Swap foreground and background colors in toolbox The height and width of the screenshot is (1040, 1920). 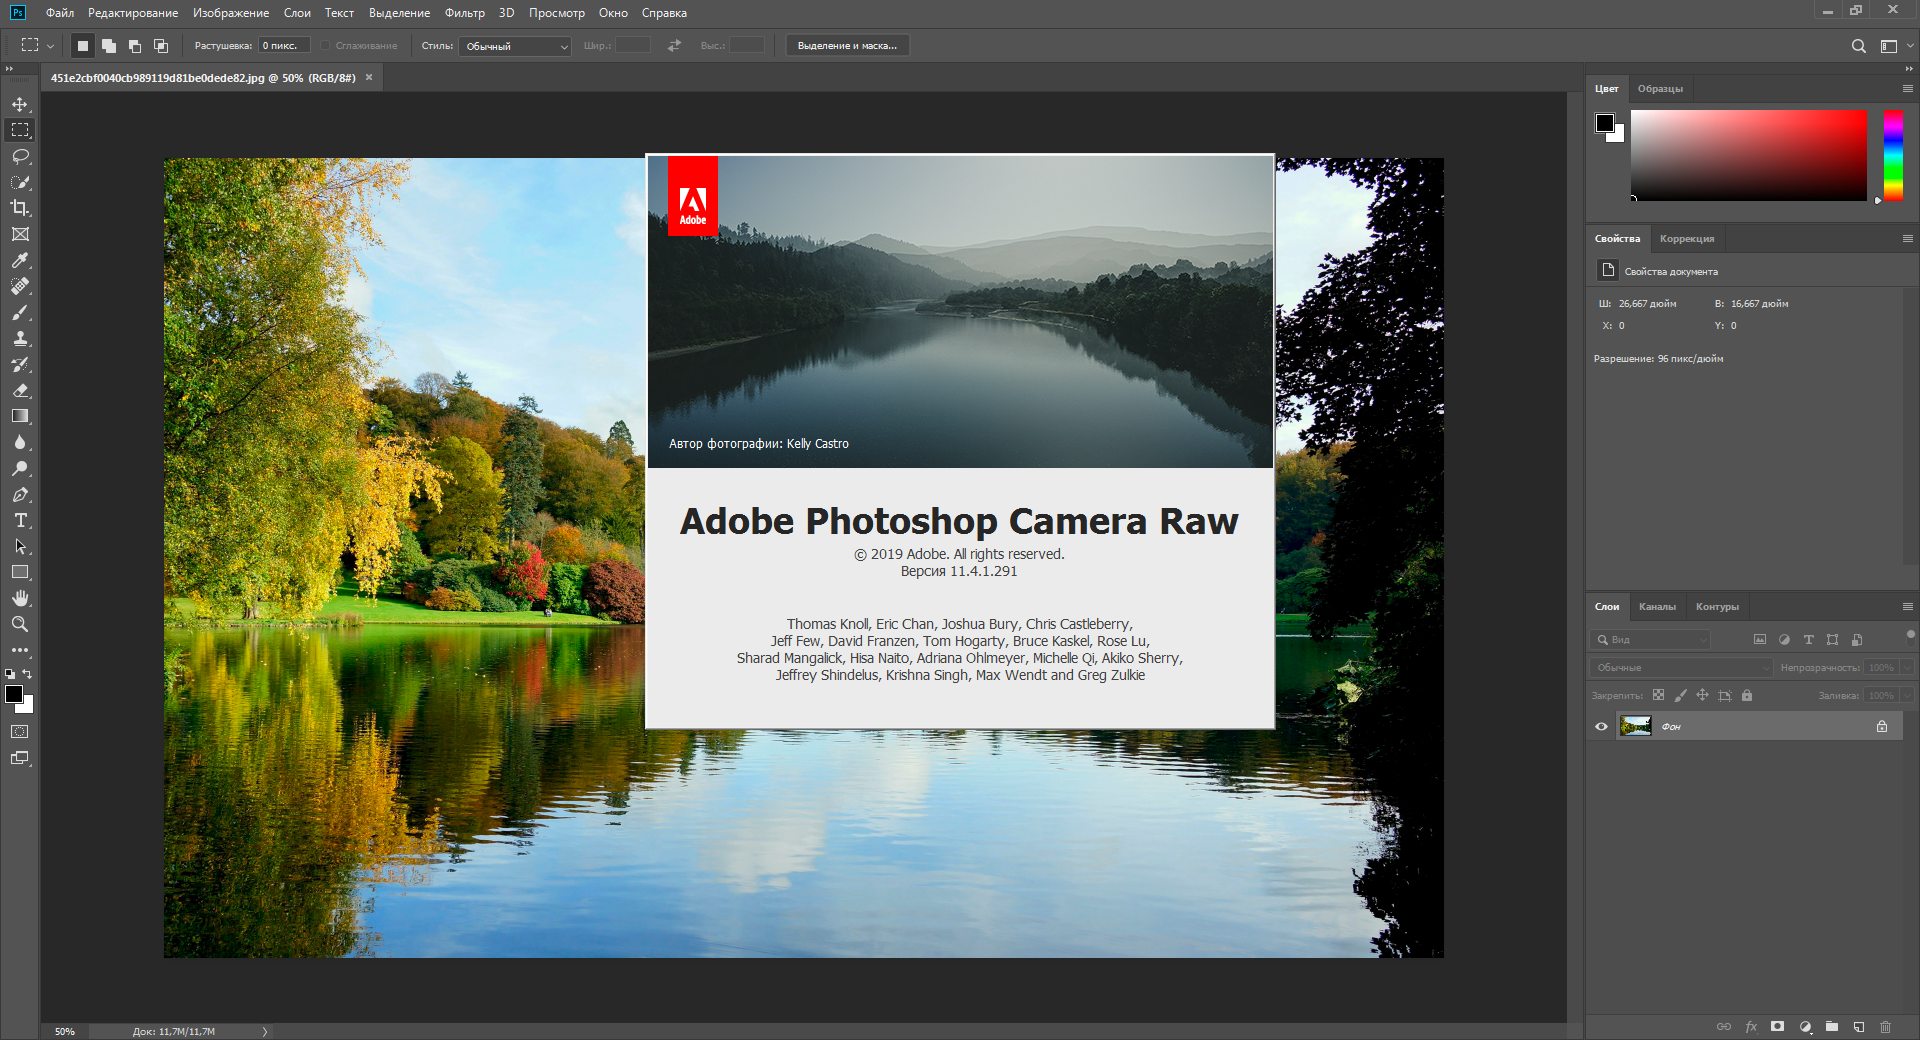(x=28, y=674)
